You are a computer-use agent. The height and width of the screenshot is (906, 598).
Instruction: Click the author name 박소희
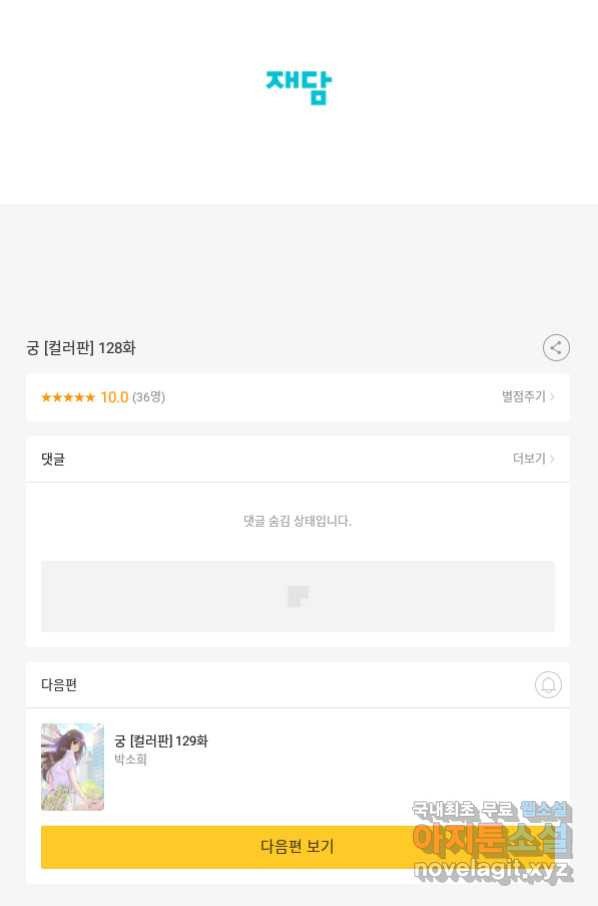tap(130, 759)
